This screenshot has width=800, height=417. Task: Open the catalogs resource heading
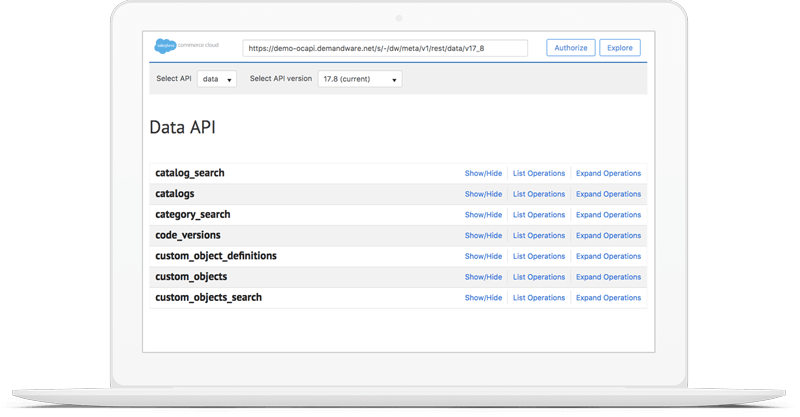click(x=175, y=194)
